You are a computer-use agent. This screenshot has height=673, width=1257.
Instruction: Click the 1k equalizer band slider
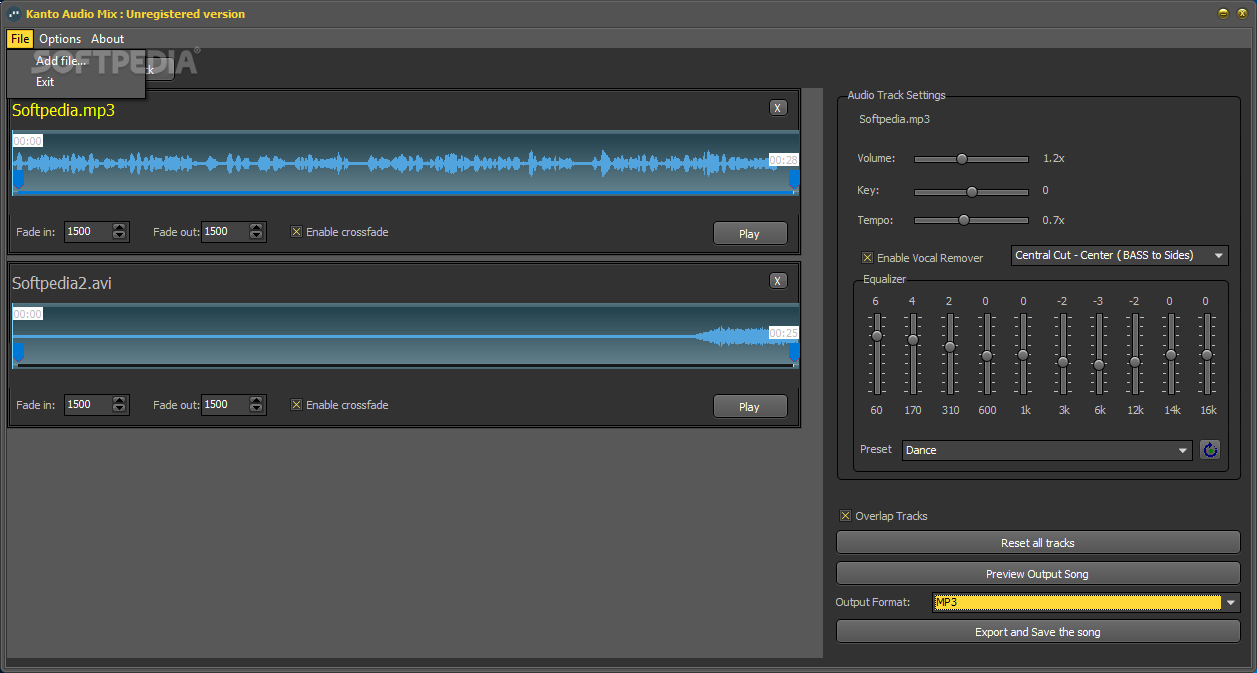tap(1023, 355)
